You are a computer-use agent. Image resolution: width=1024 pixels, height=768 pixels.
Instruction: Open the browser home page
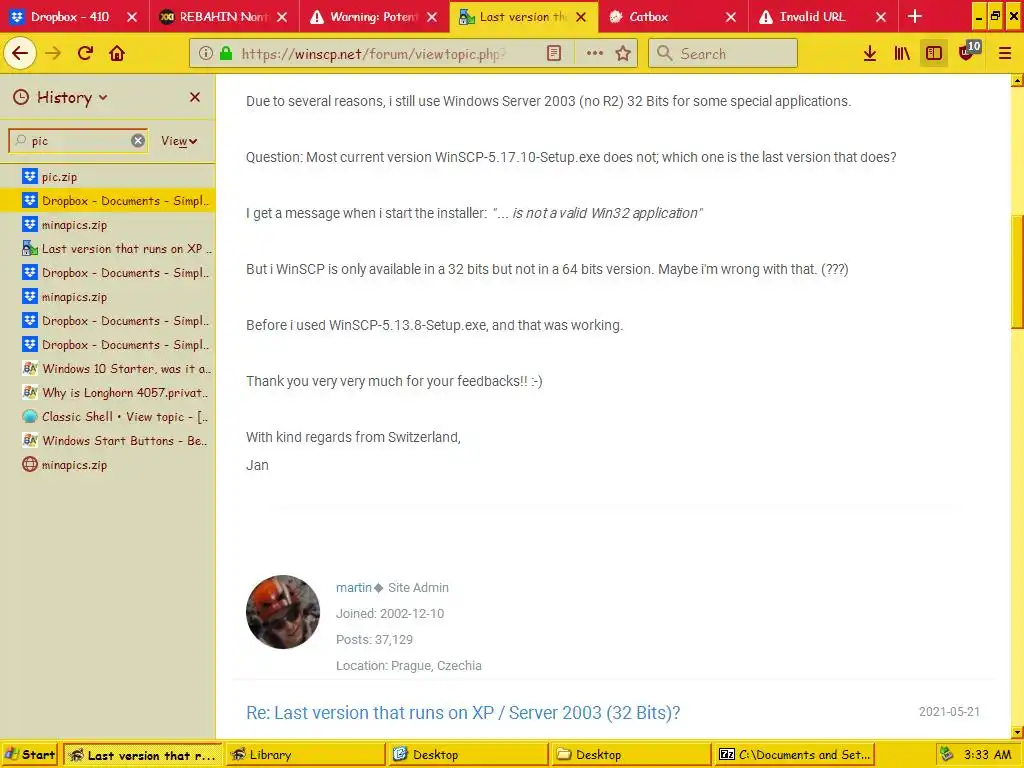click(117, 54)
